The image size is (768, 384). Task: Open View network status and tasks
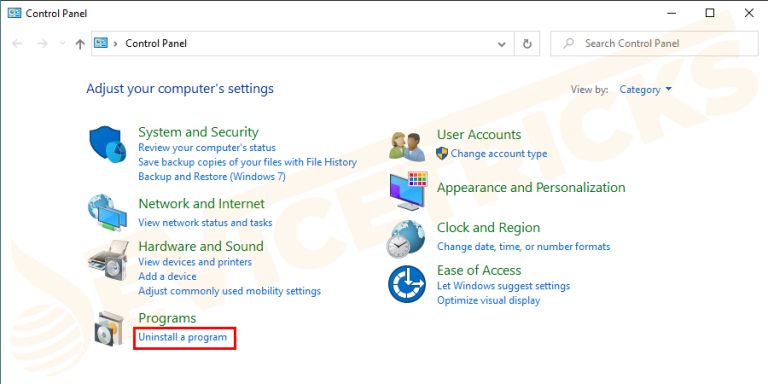click(205, 222)
